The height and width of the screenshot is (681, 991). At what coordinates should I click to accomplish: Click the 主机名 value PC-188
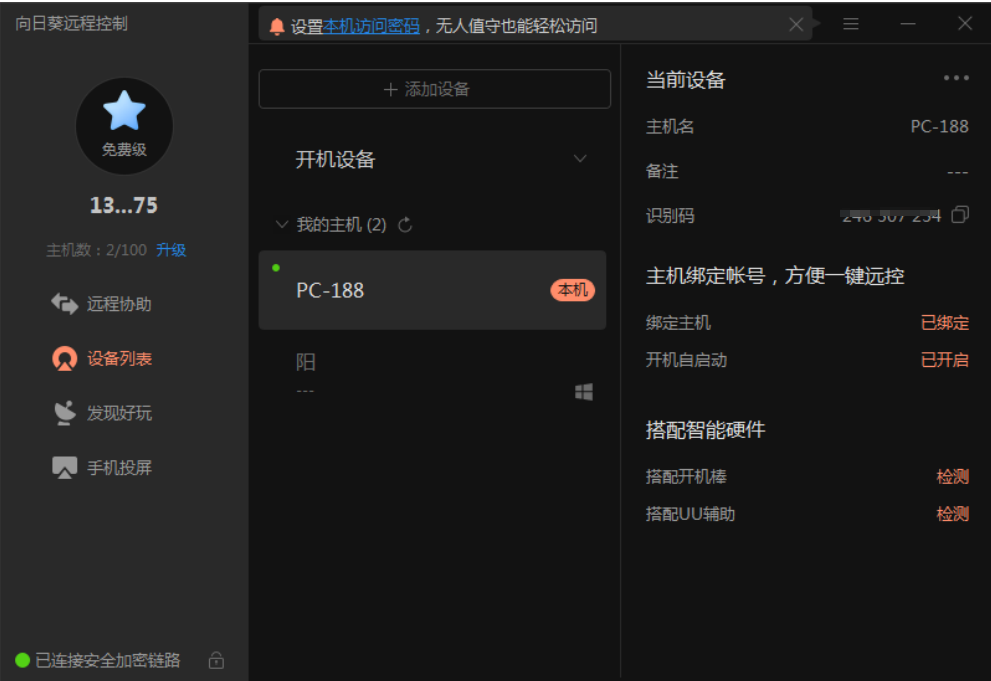tap(939, 126)
